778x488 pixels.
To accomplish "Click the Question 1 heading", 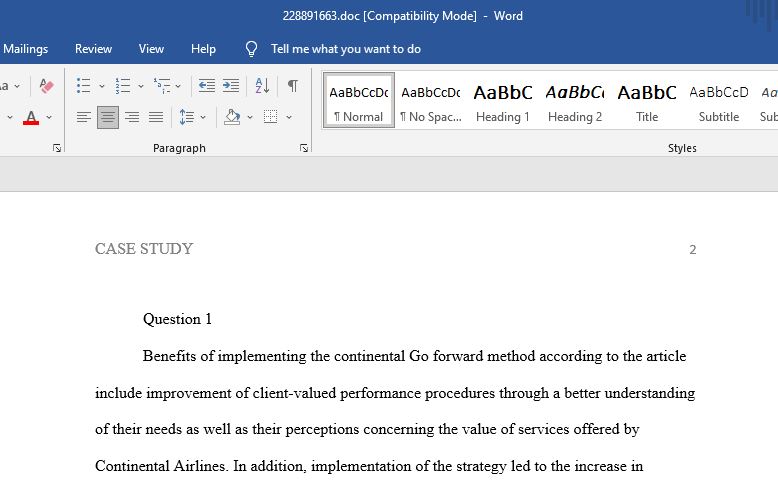I will point(177,319).
